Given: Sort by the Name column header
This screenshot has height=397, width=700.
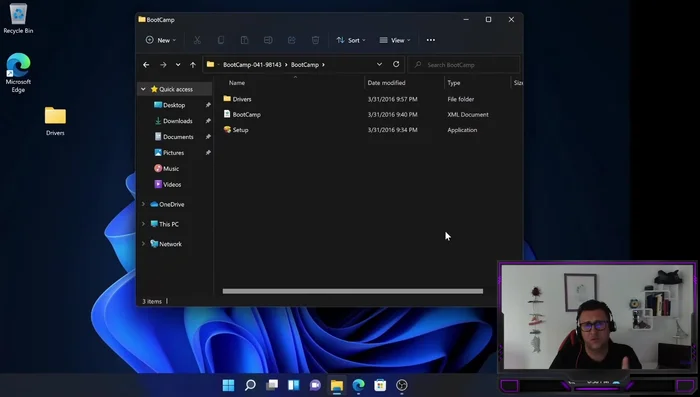Looking at the screenshot, I should point(237,83).
